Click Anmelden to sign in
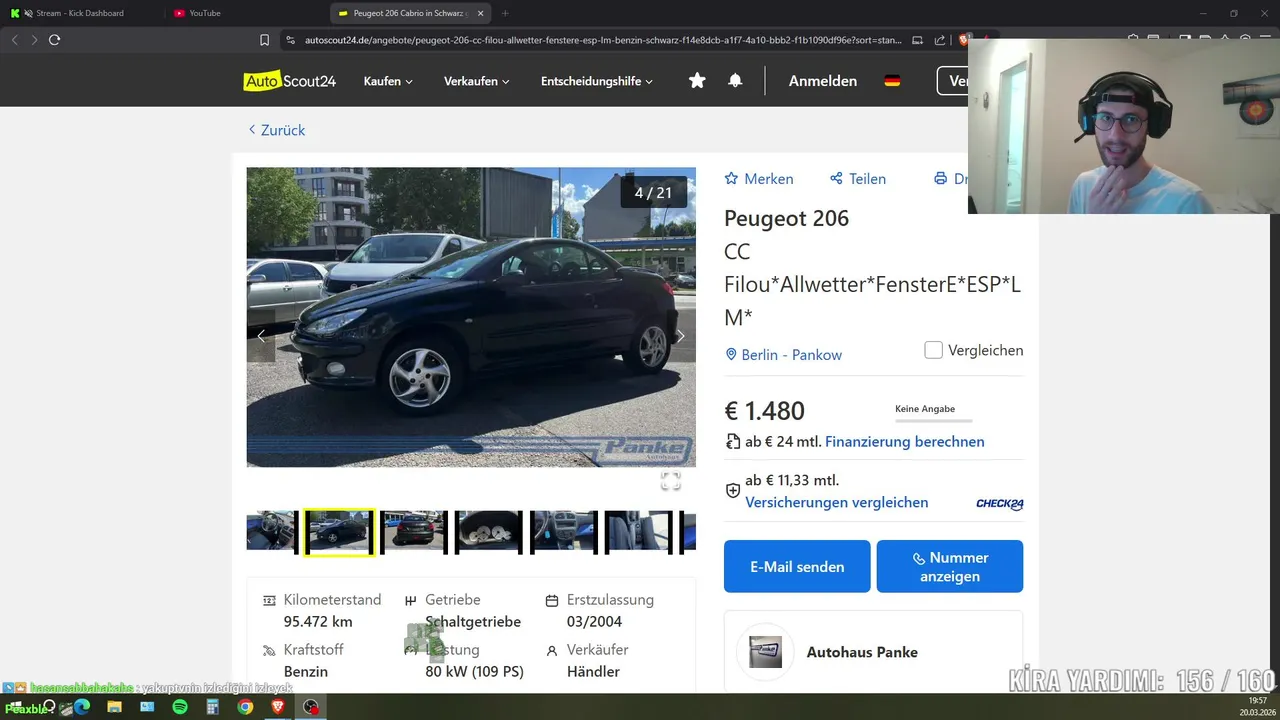This screenshot has width=1280, height=720. click(823, 81)
